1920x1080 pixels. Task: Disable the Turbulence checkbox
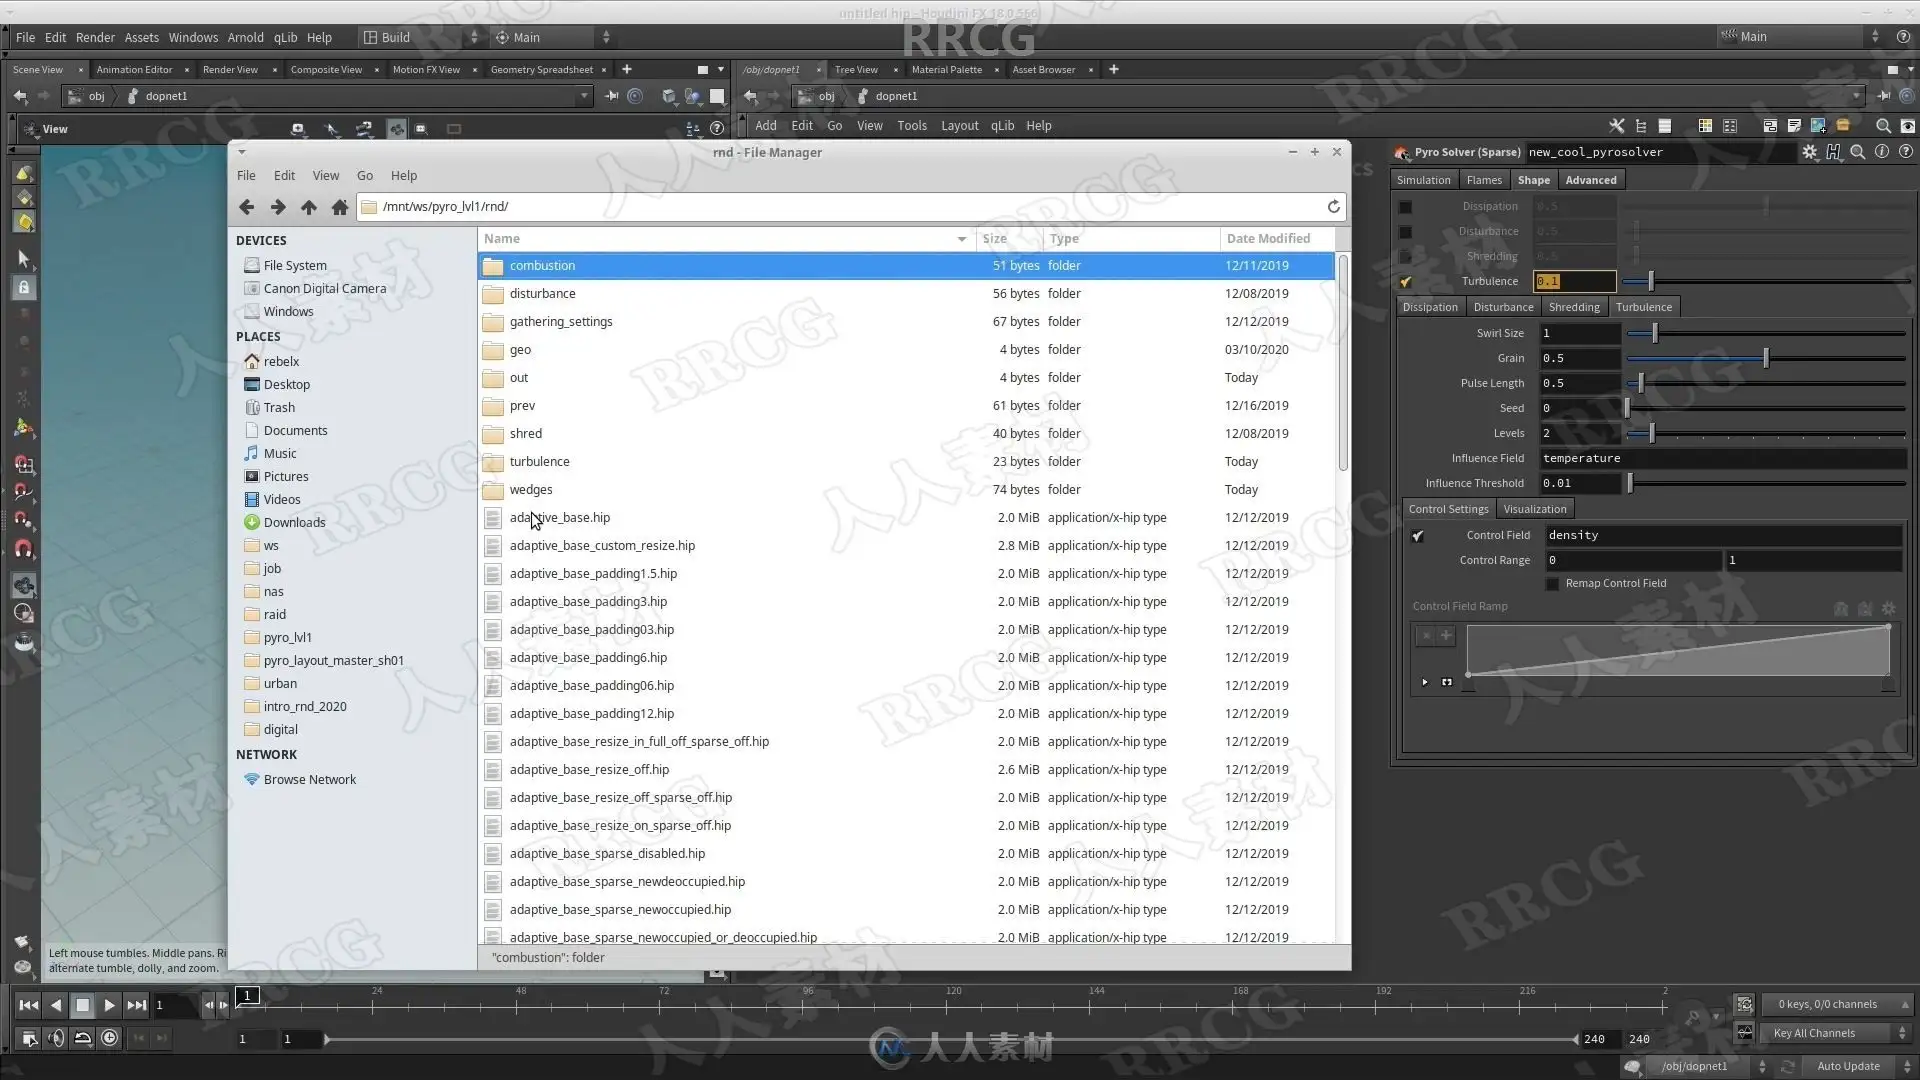1405,282
